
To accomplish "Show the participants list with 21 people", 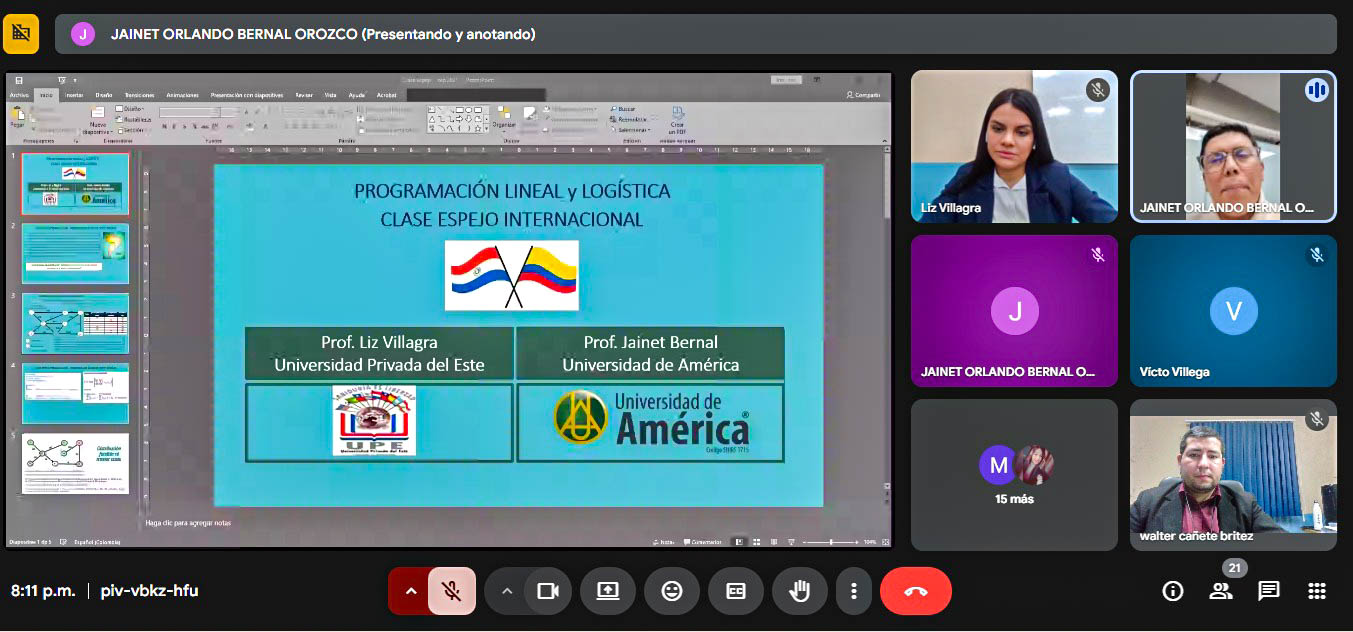I will pyautogui.click(x=1221, y=591).
